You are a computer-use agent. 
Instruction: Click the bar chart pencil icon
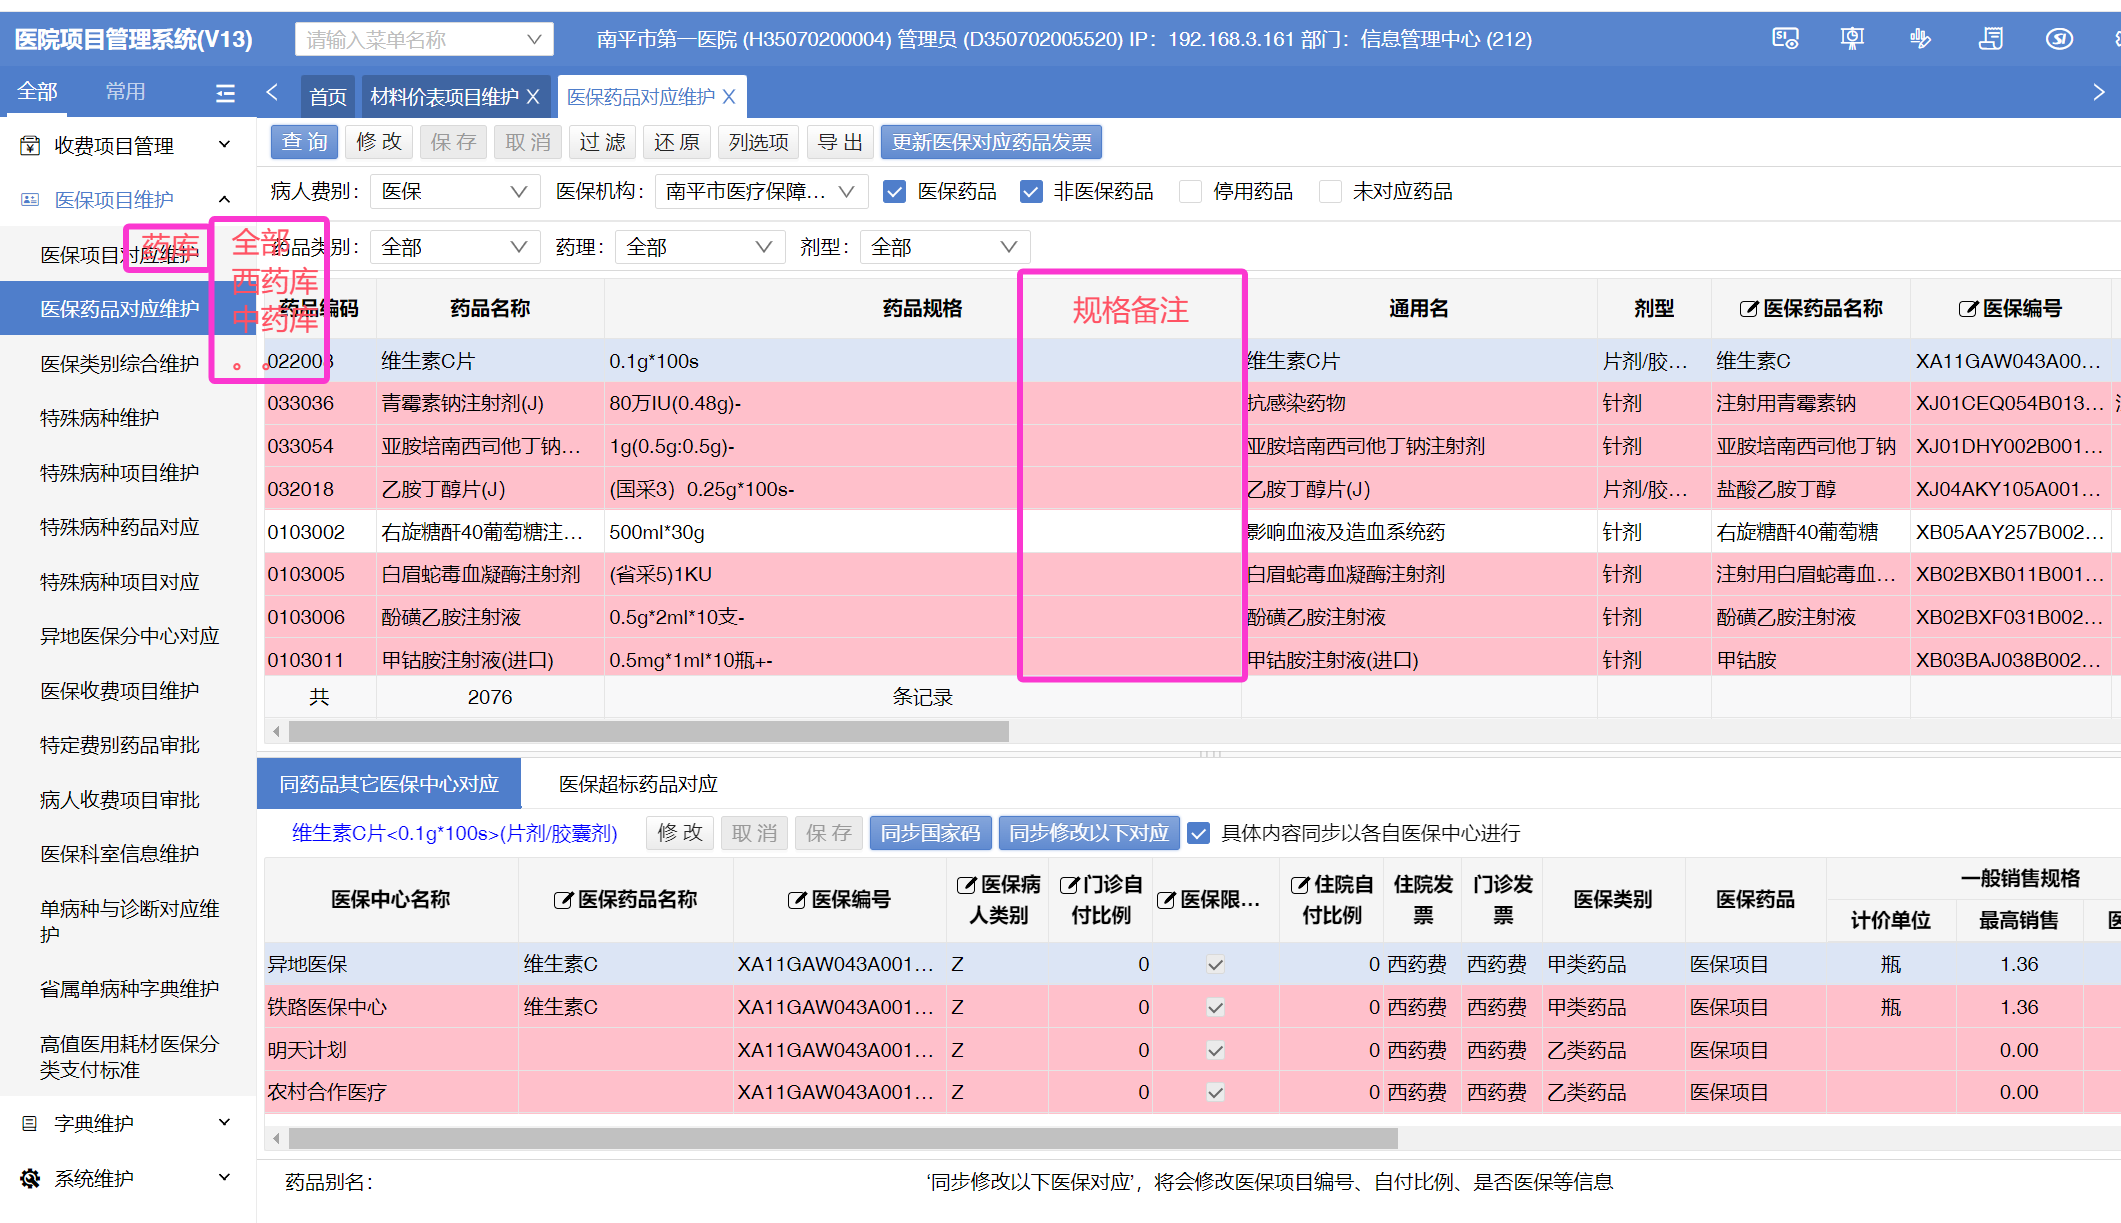click(1920, 39)
